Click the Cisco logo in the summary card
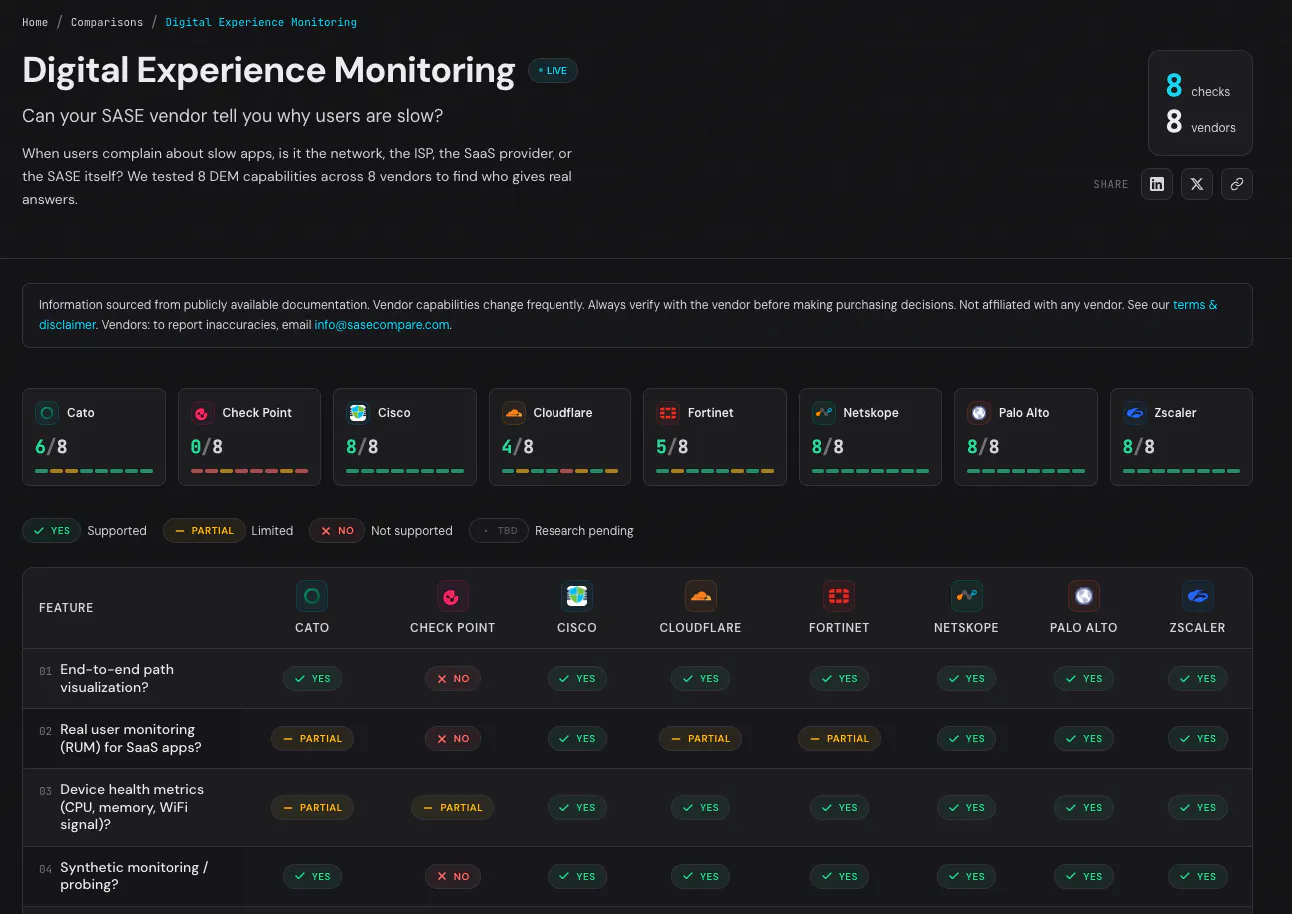 tap(358, 413)
